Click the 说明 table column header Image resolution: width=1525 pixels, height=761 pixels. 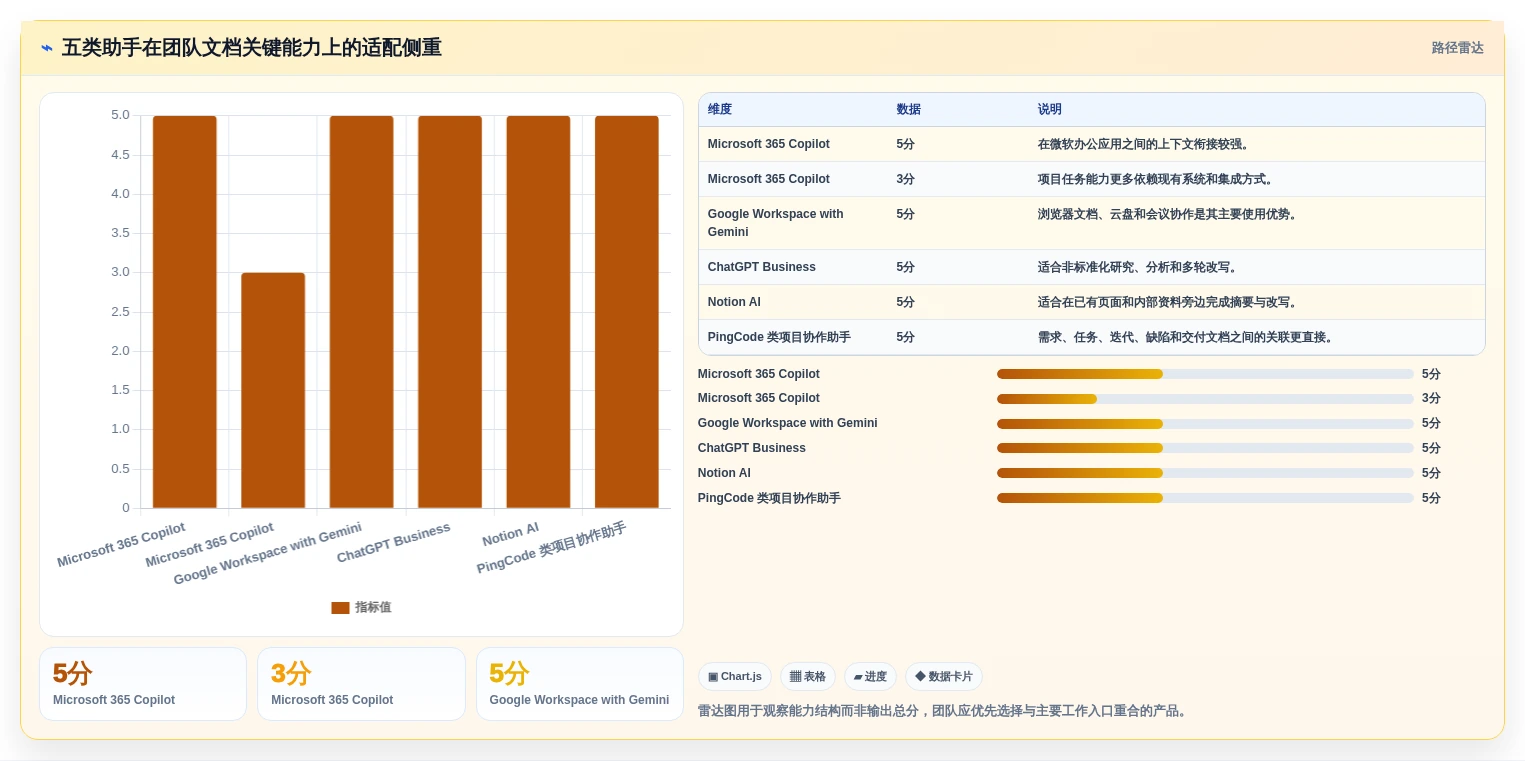click(1050, 110)
